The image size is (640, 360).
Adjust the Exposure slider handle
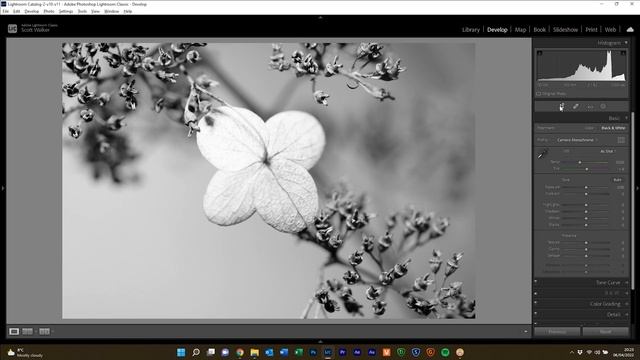pyautogui.click(x=586, y=187)
